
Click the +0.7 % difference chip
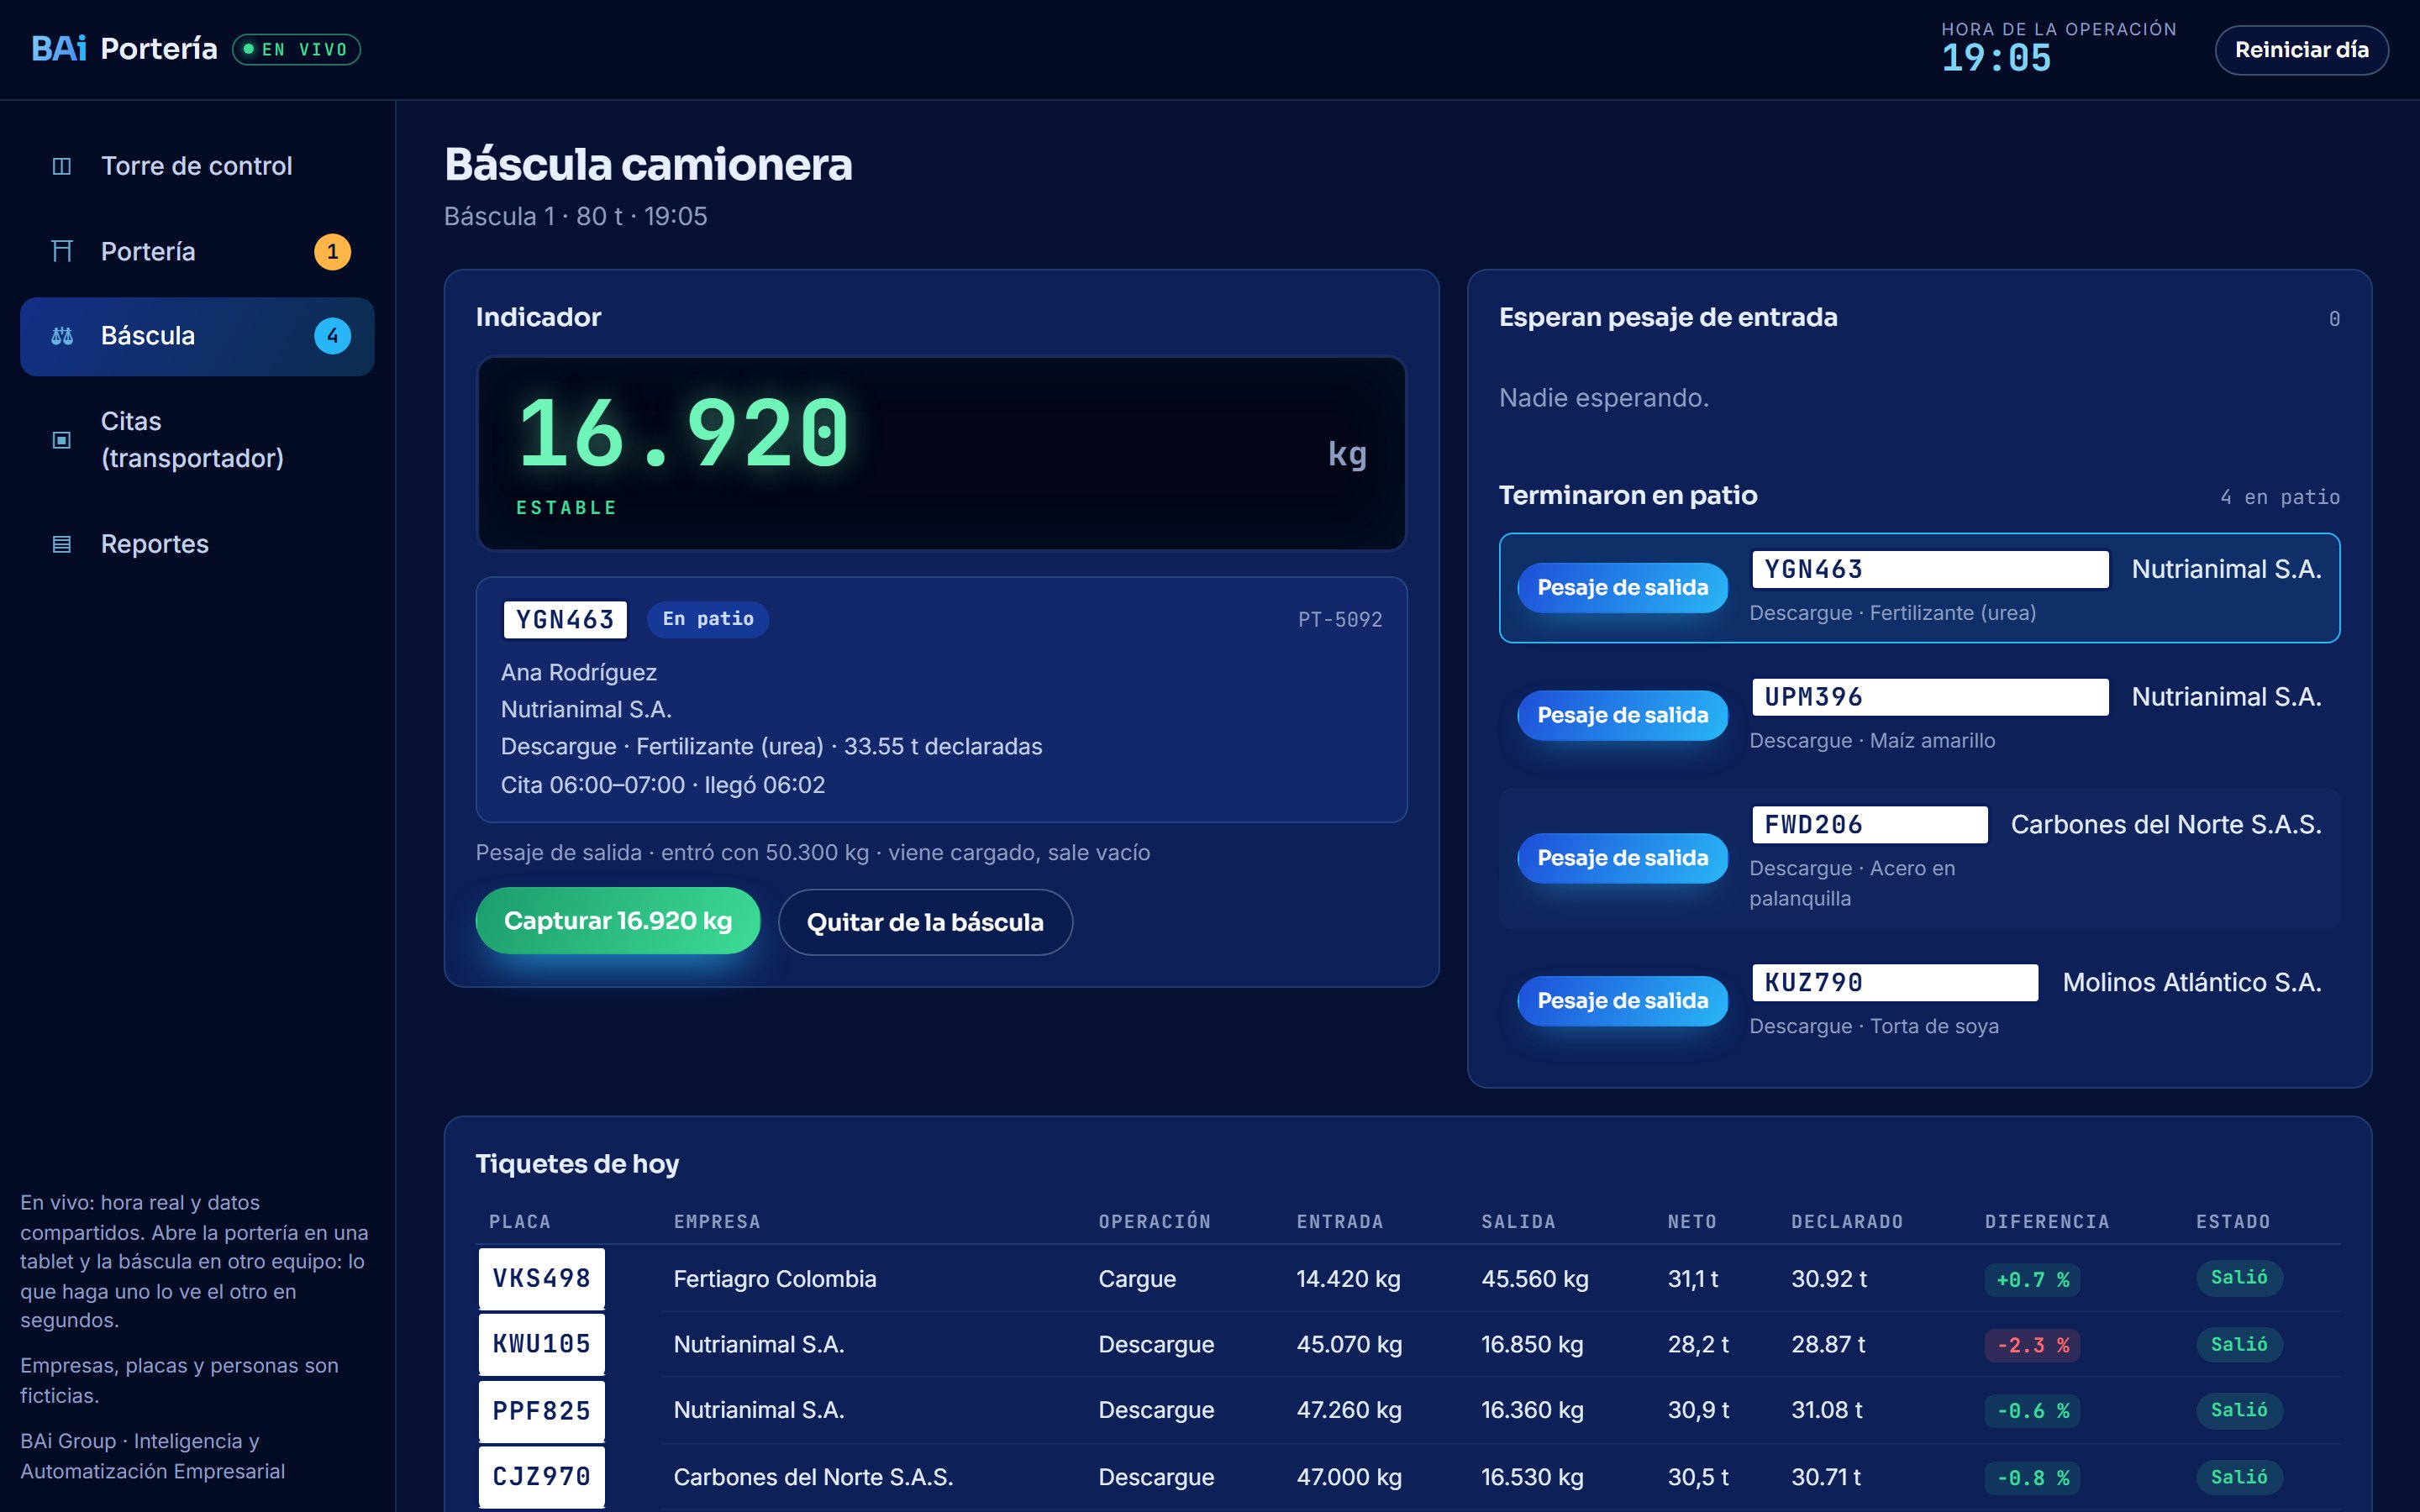pos(2033,1280)
